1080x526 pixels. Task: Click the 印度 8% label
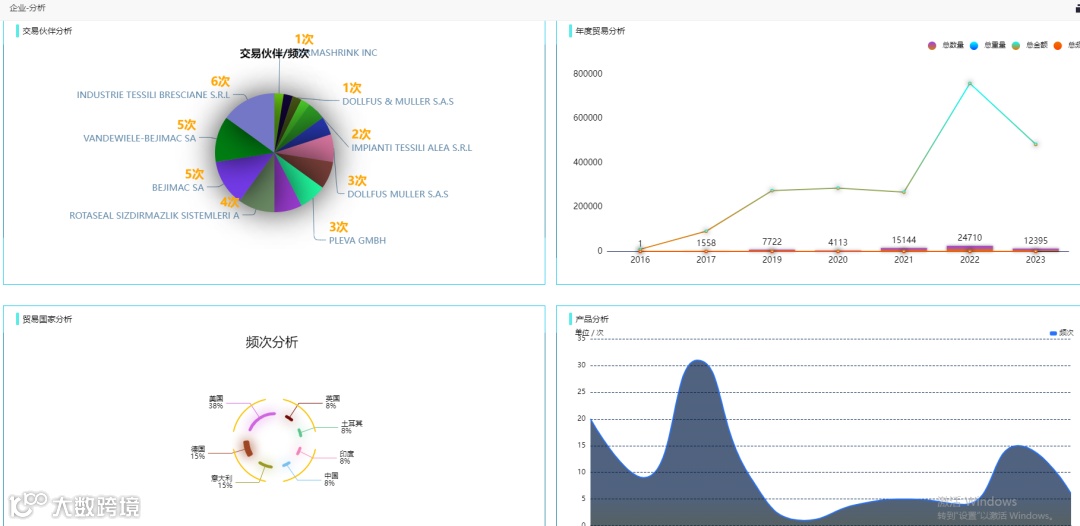346,457
